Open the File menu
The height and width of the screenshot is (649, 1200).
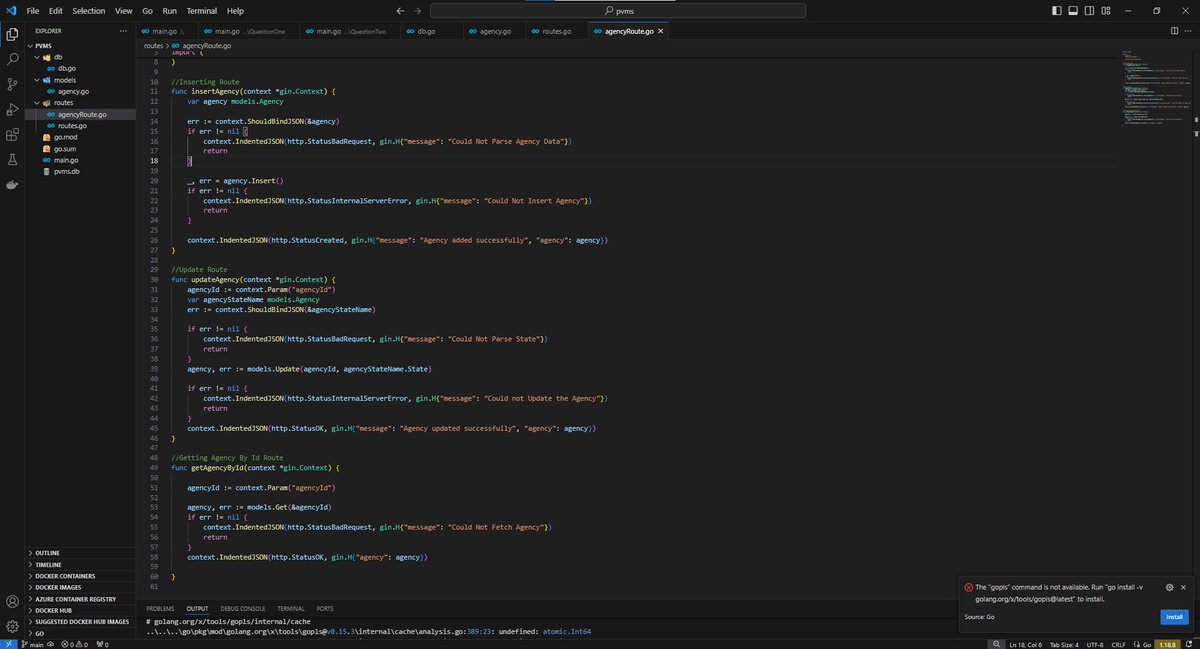(33, 10)
